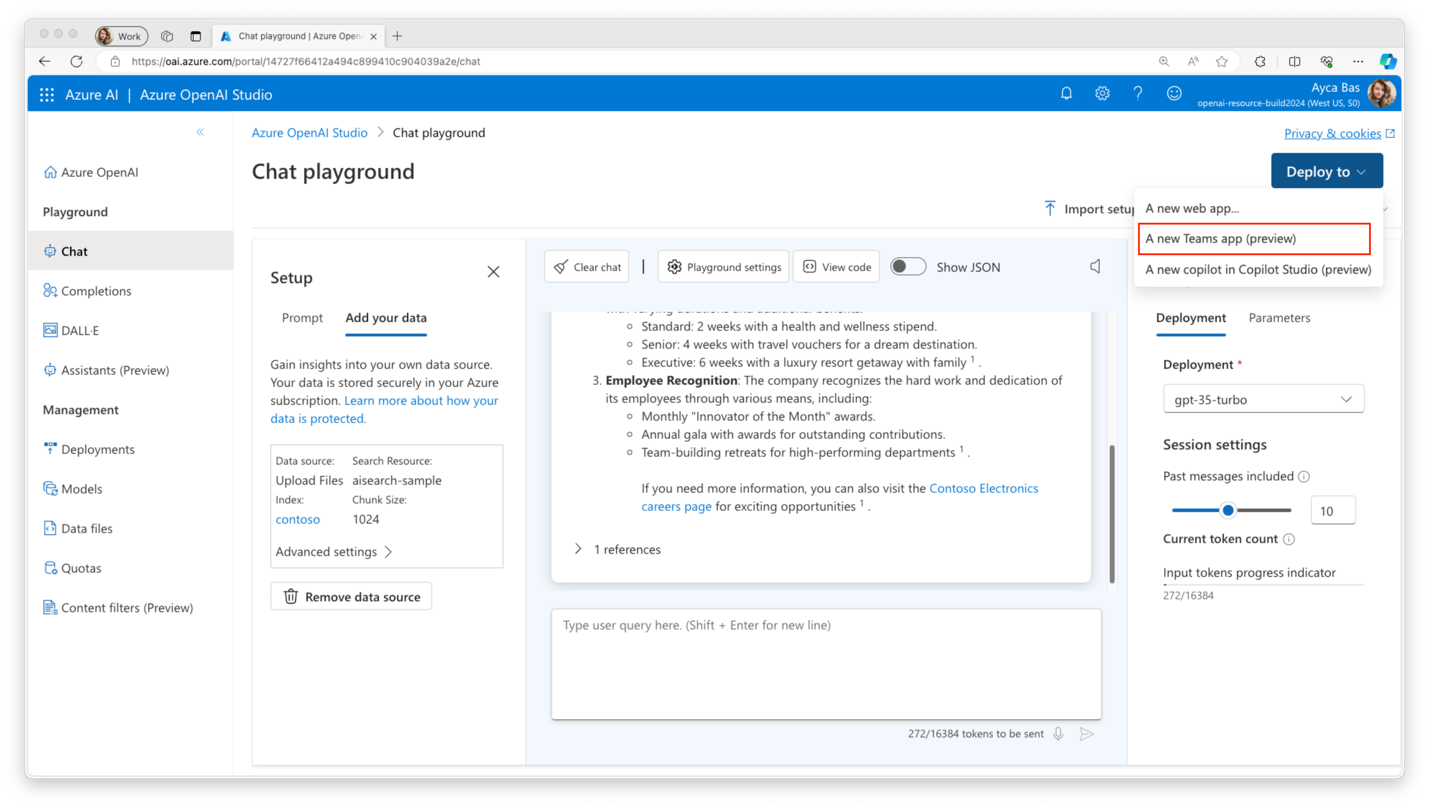The height and width of the screenshot is (809, 1429).
Task: Switch to the Prompt tab
Action: click(x=302, y=318)
